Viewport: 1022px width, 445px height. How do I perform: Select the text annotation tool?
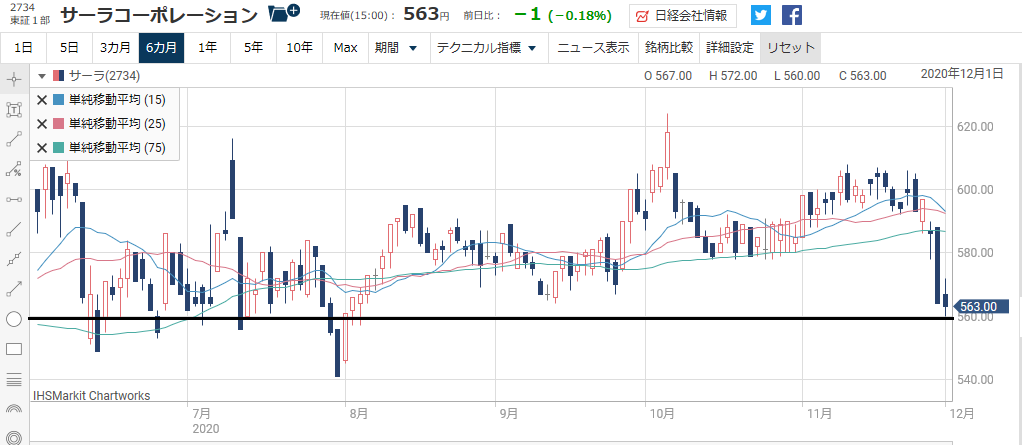[x=14, y=109]
